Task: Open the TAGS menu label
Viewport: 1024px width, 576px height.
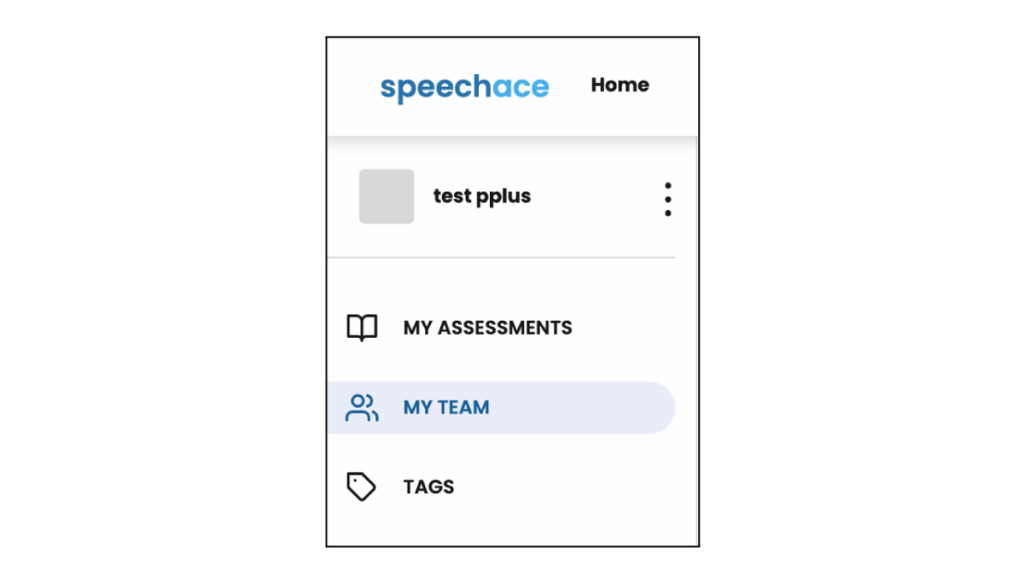Action: pyautogui.click(x=428, y=487)
